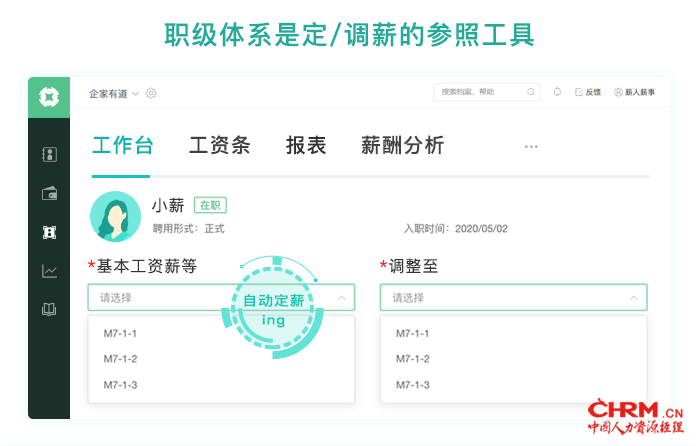
Task: Select M7-1-2 under 基本工资薪等
Action: coord(120,359)
